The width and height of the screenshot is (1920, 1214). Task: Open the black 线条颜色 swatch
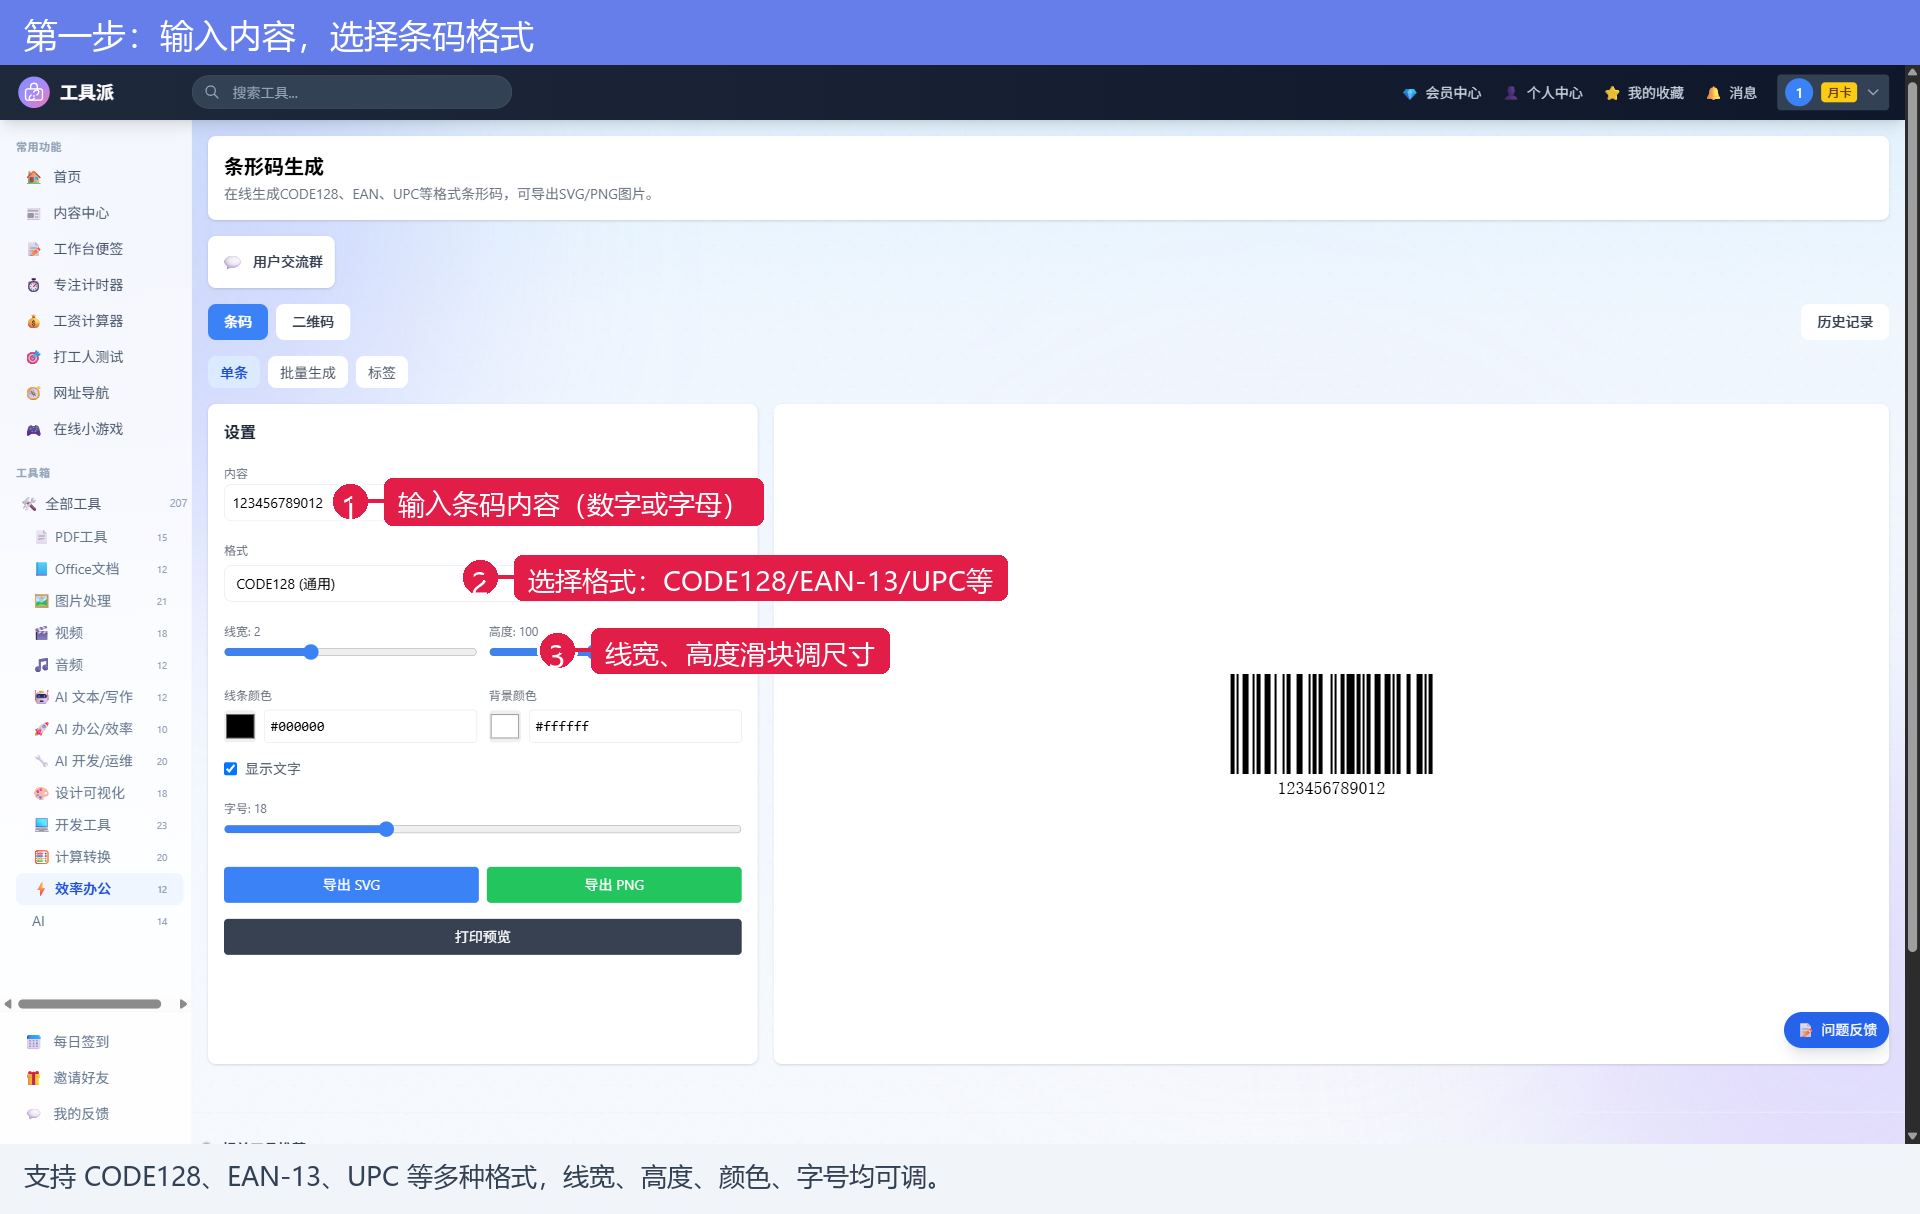pyautogui.click(x=240, y=727)
